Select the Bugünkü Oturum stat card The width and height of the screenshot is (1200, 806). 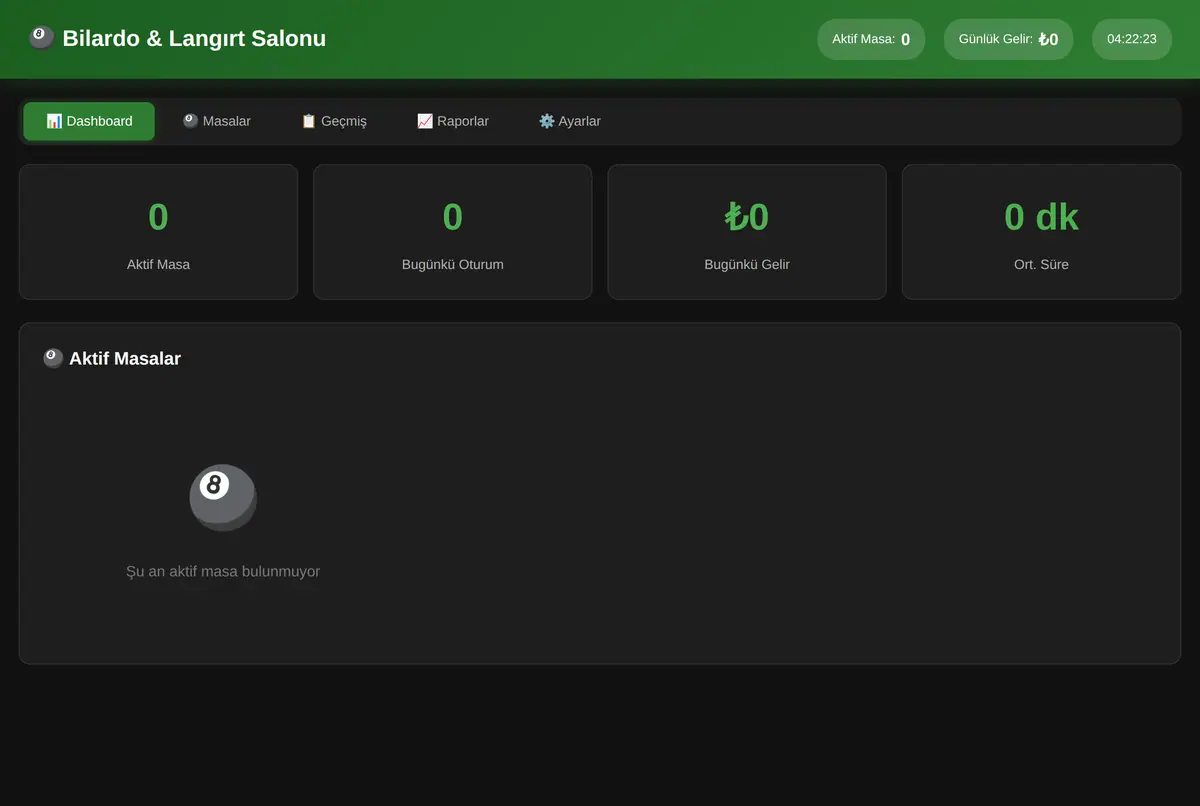453,232
